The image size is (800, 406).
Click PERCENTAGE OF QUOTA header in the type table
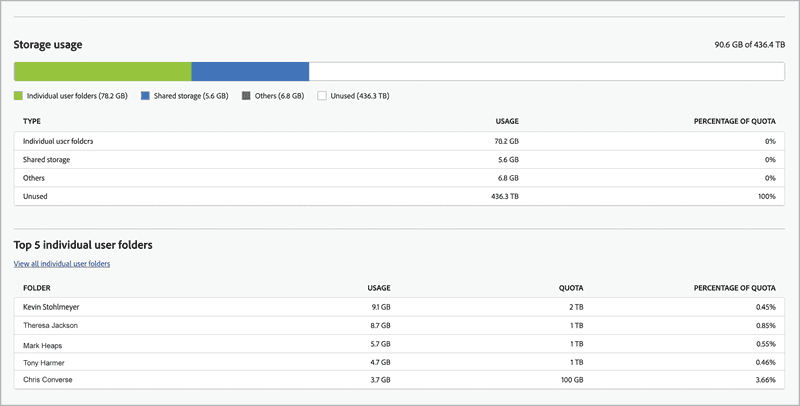tap(735, 121)
